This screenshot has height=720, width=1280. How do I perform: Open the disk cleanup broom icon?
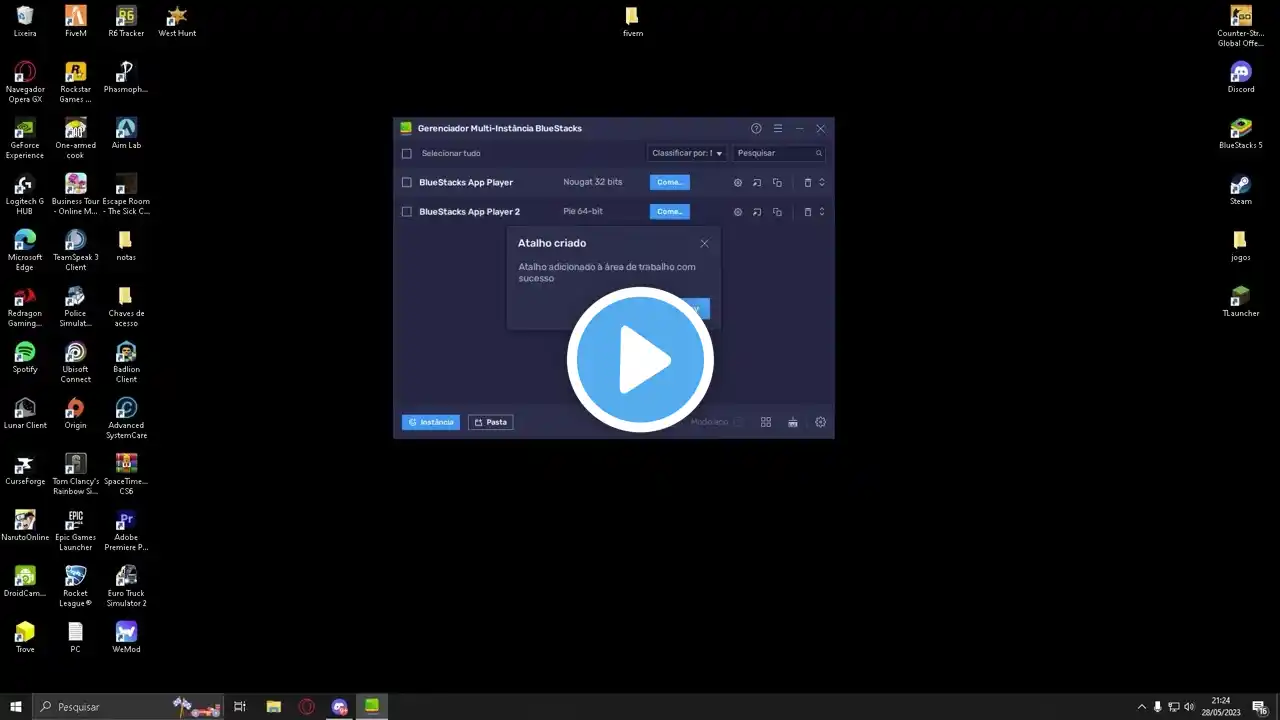(793, 422)
